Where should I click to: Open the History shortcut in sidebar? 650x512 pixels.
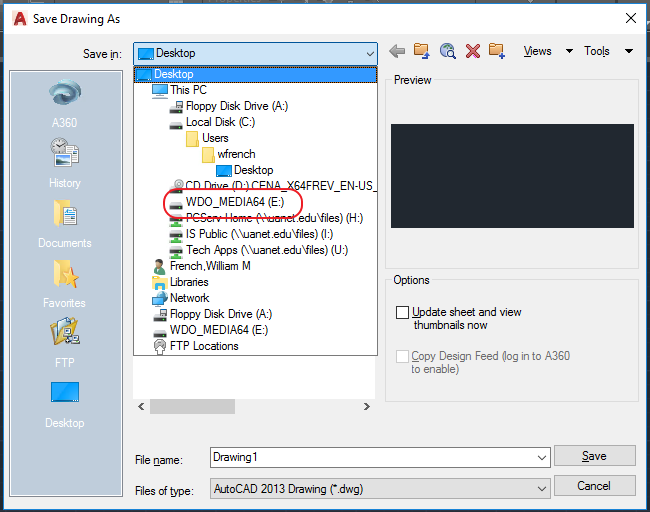65,164
